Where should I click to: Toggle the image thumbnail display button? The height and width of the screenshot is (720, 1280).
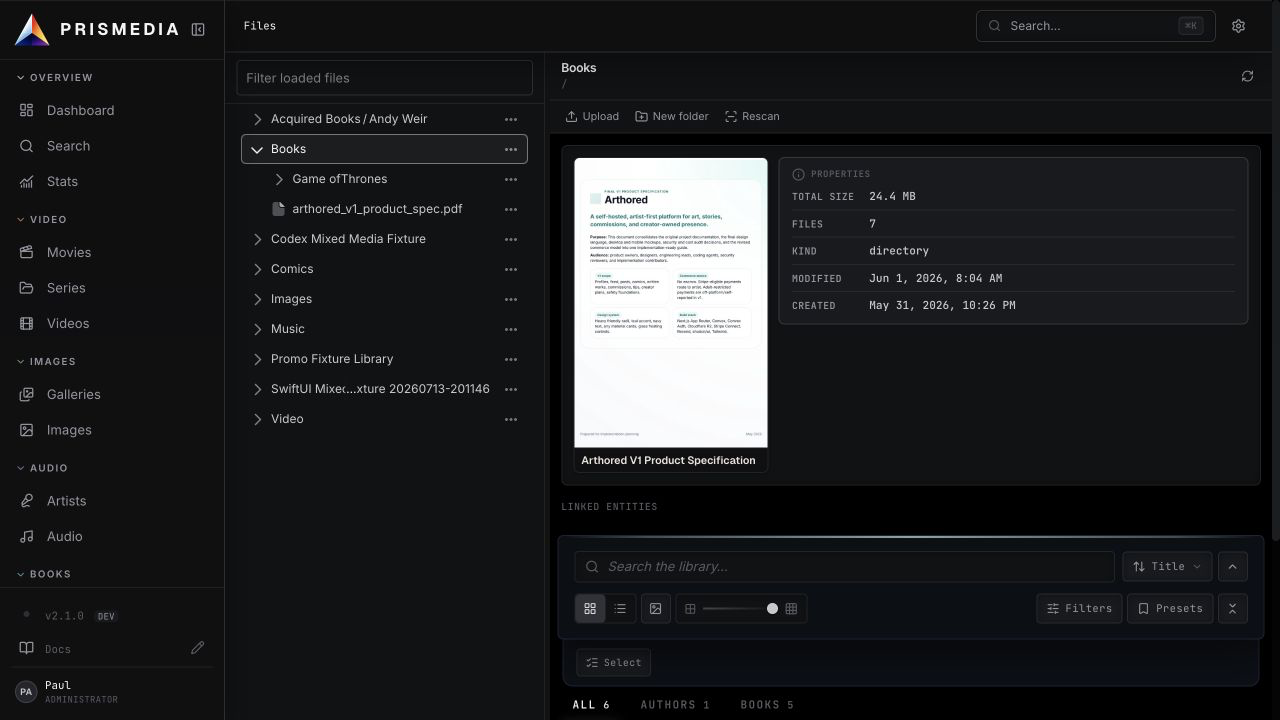[656, 609]
